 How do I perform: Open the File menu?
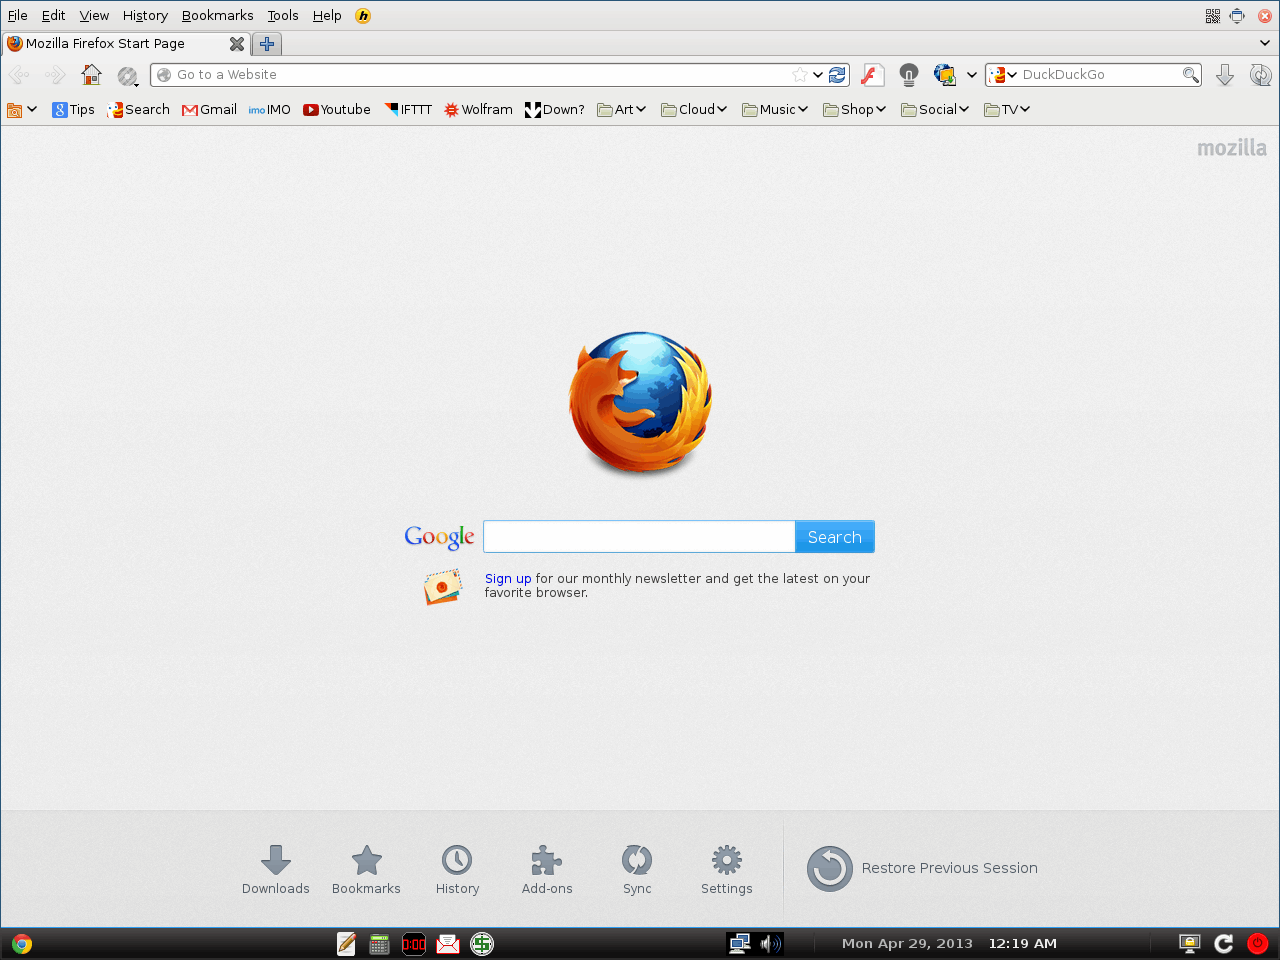coord(18,15)
